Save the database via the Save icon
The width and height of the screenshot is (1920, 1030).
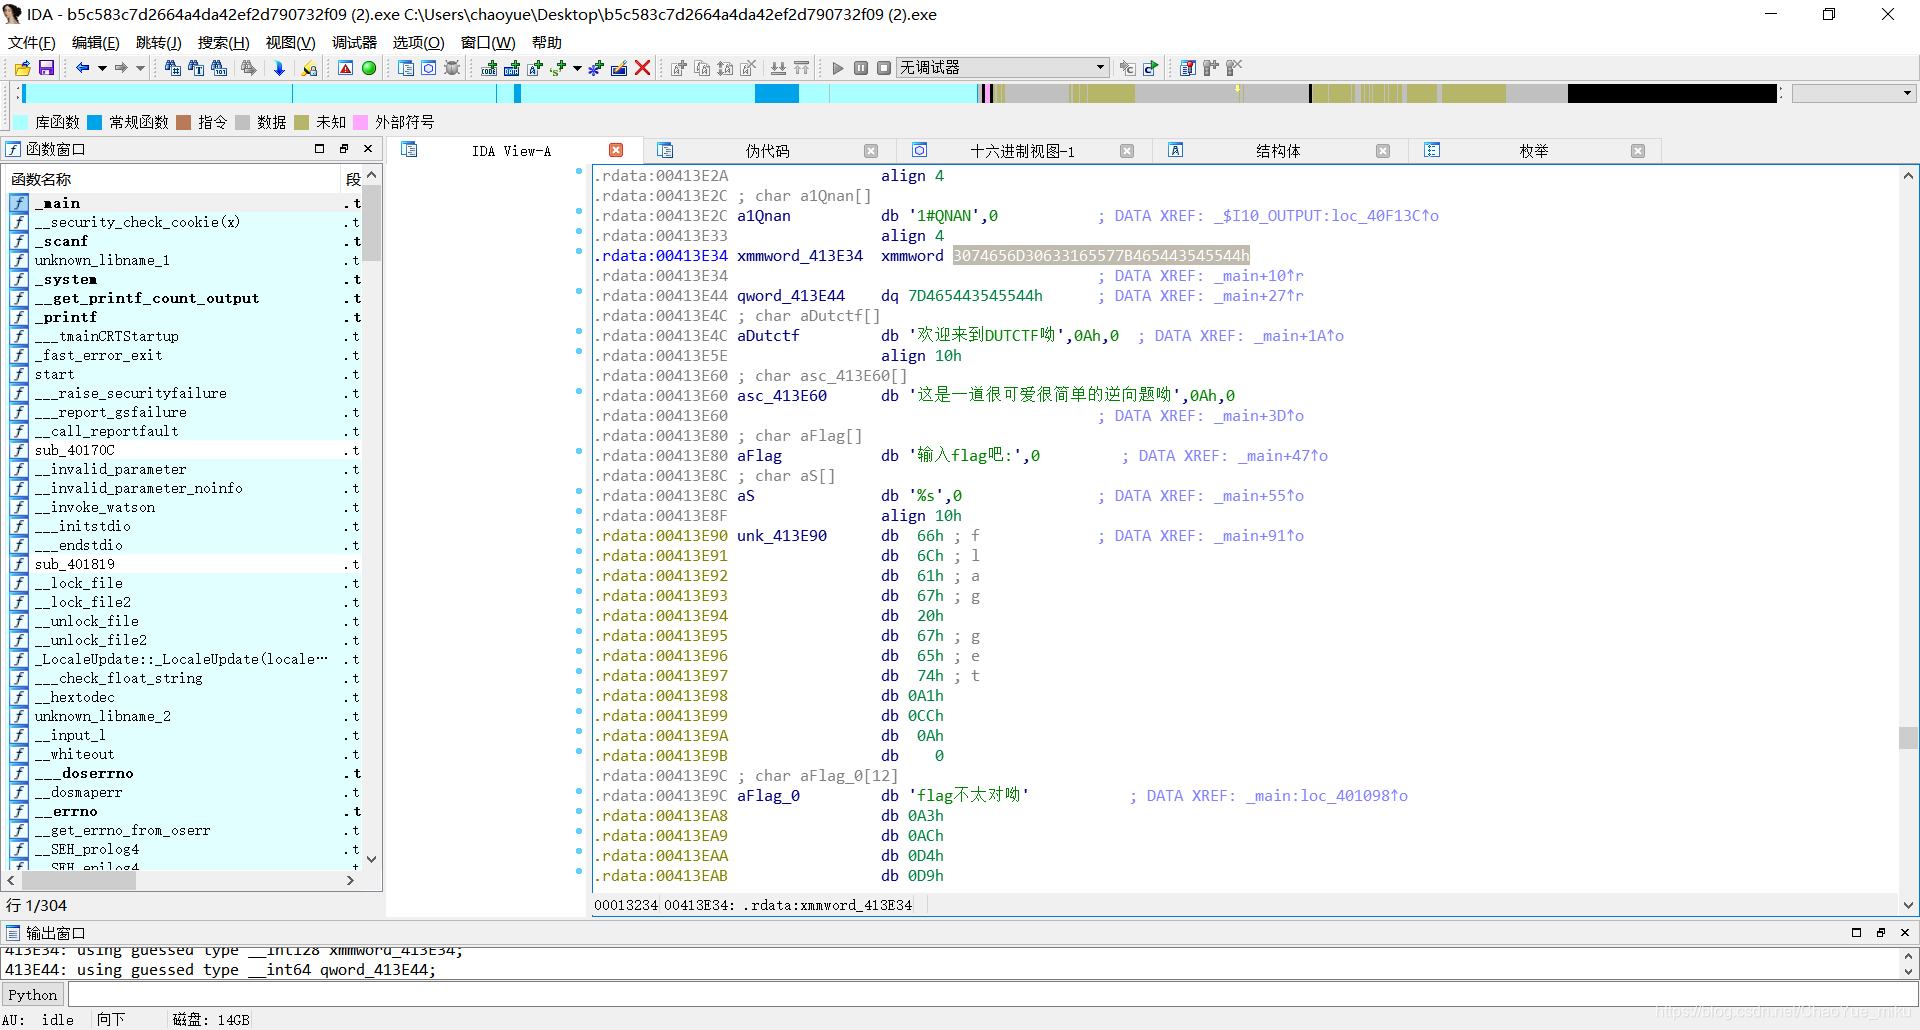46,67
